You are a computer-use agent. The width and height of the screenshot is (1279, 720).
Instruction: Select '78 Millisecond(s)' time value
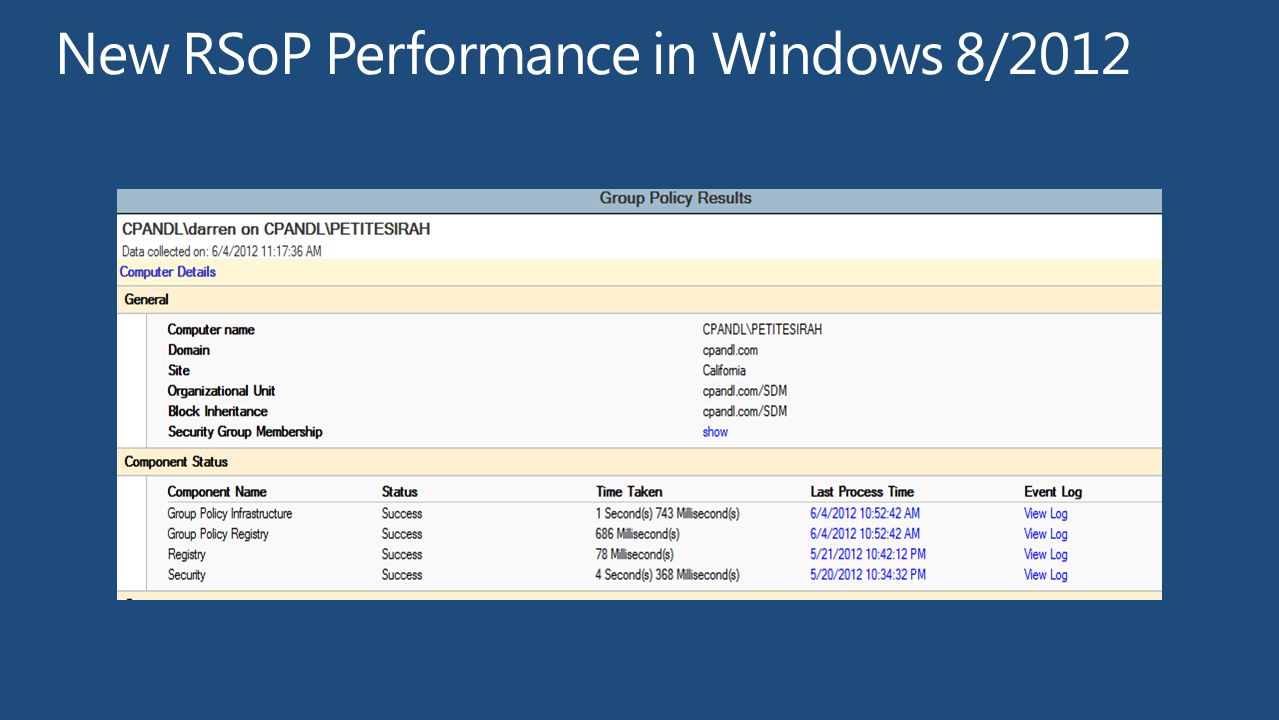click(x=635, y=554)
